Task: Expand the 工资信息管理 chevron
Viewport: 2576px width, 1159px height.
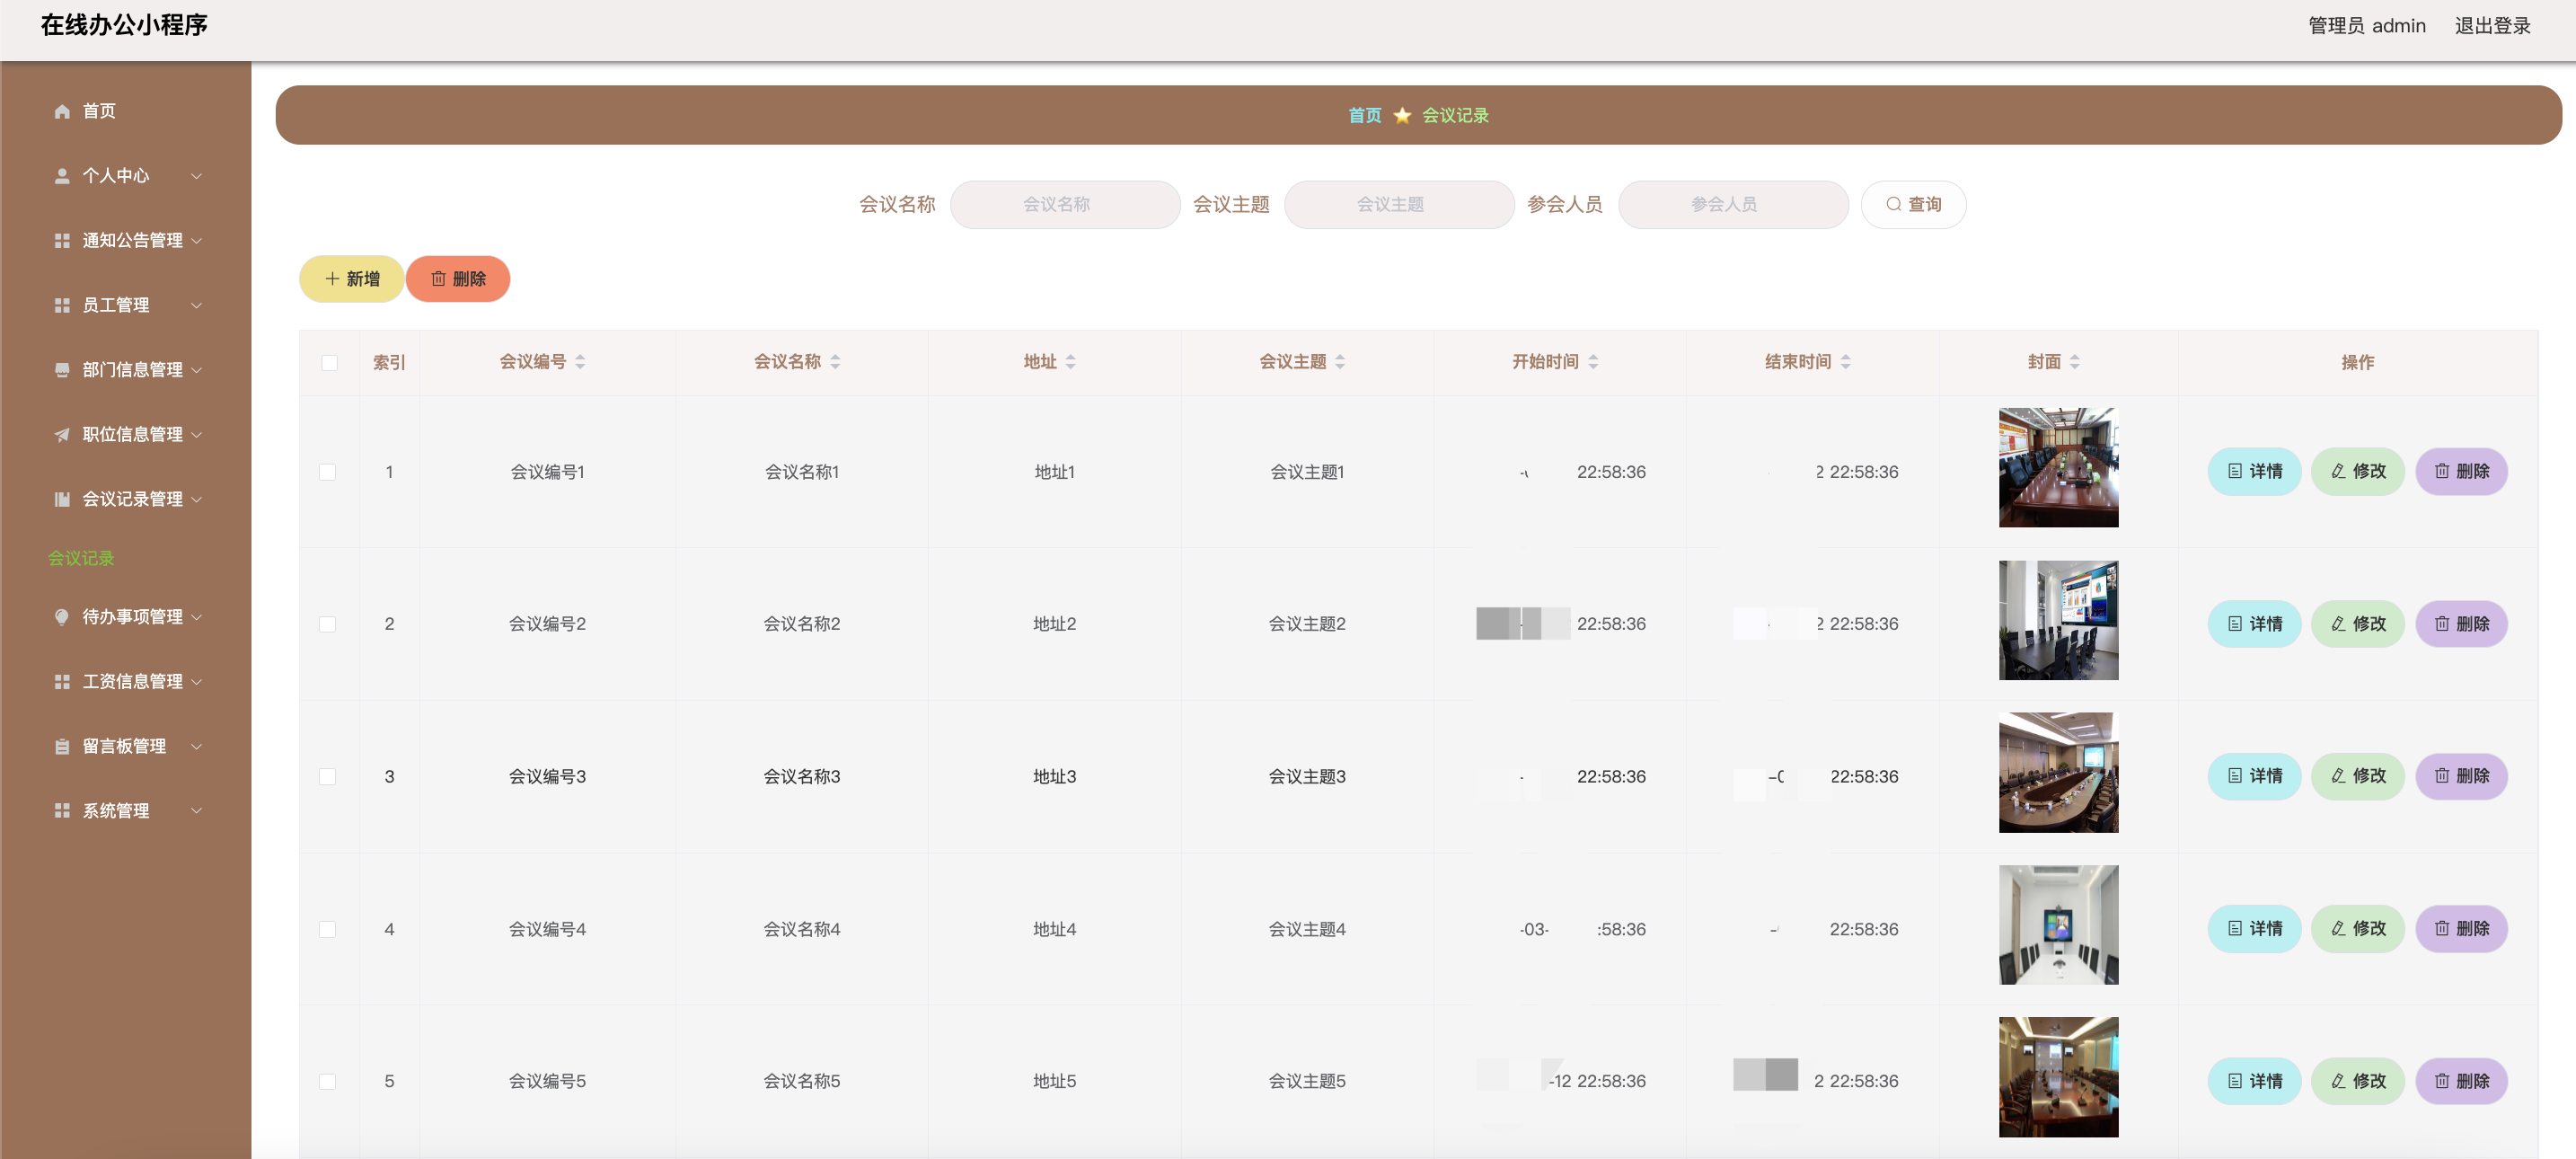Action: pos(196,681)
